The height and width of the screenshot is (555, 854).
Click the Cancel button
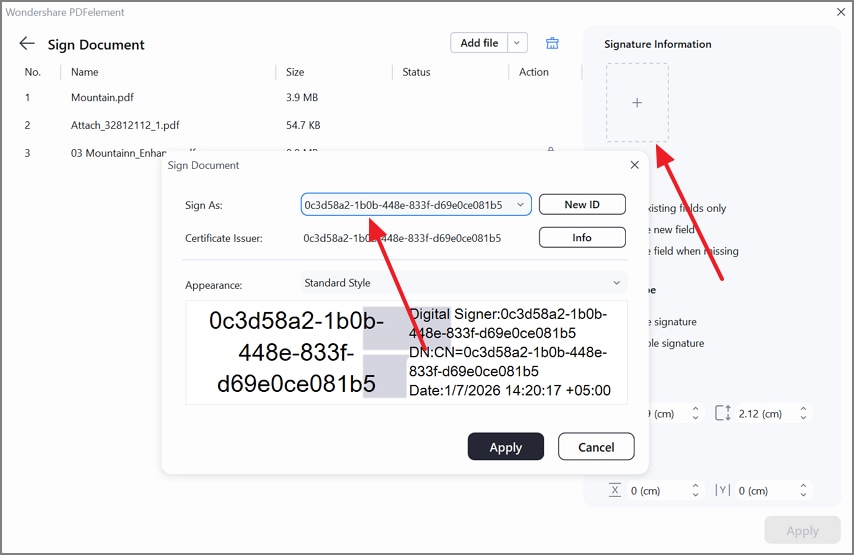tap(596, 447)
